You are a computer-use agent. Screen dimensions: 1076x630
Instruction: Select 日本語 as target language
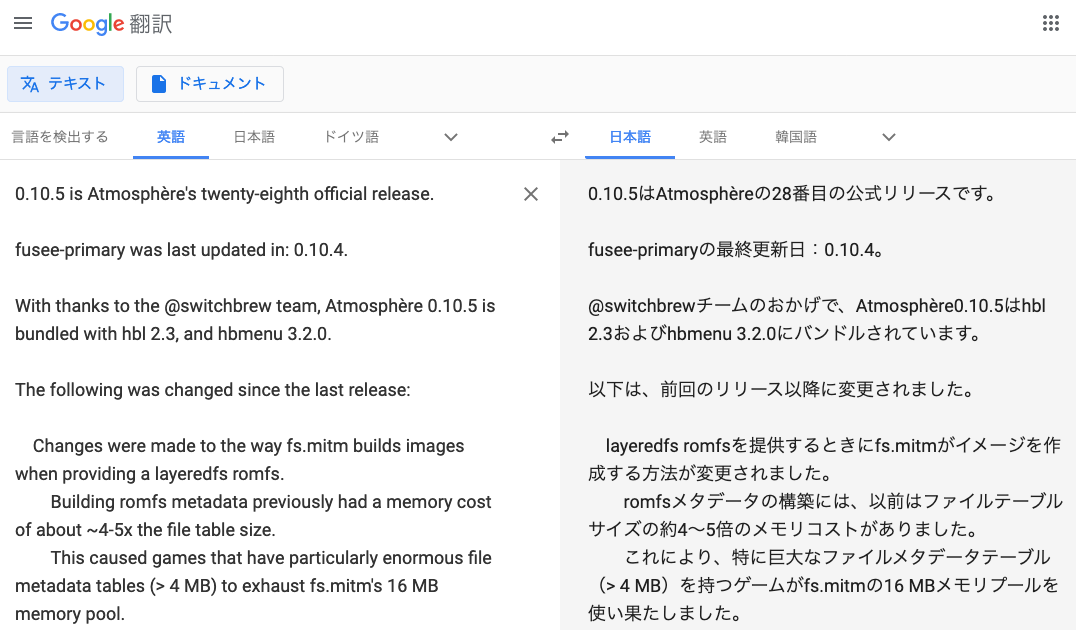630,137
